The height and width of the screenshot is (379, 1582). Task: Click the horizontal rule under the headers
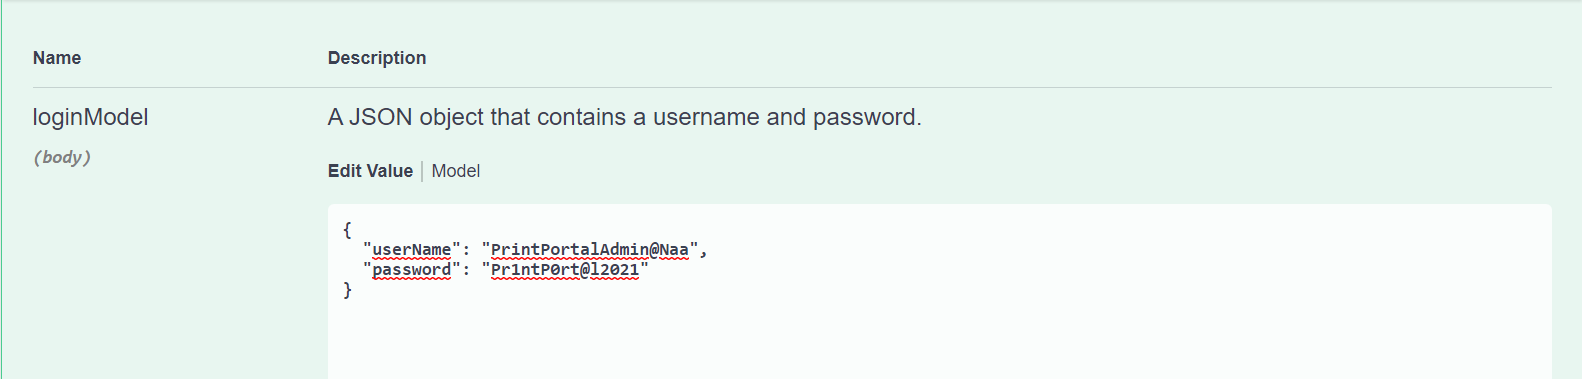pos(792,87)
